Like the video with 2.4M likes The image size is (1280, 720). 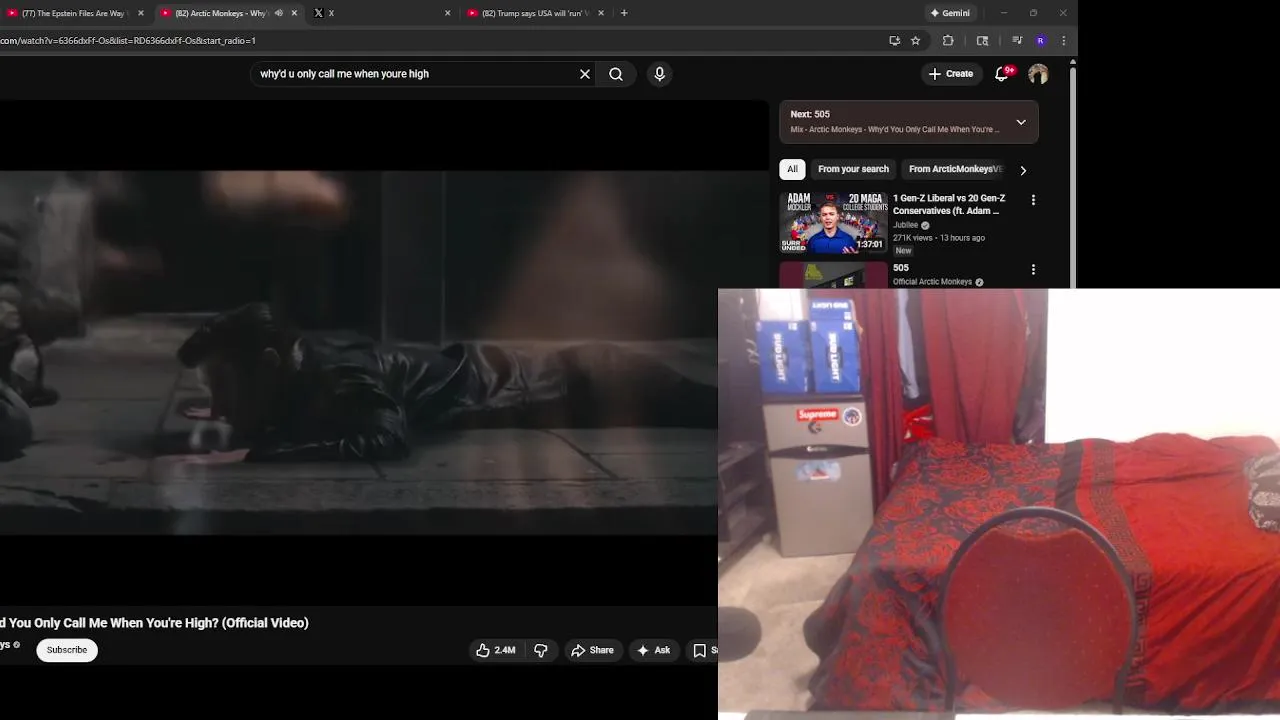point(496,650)
